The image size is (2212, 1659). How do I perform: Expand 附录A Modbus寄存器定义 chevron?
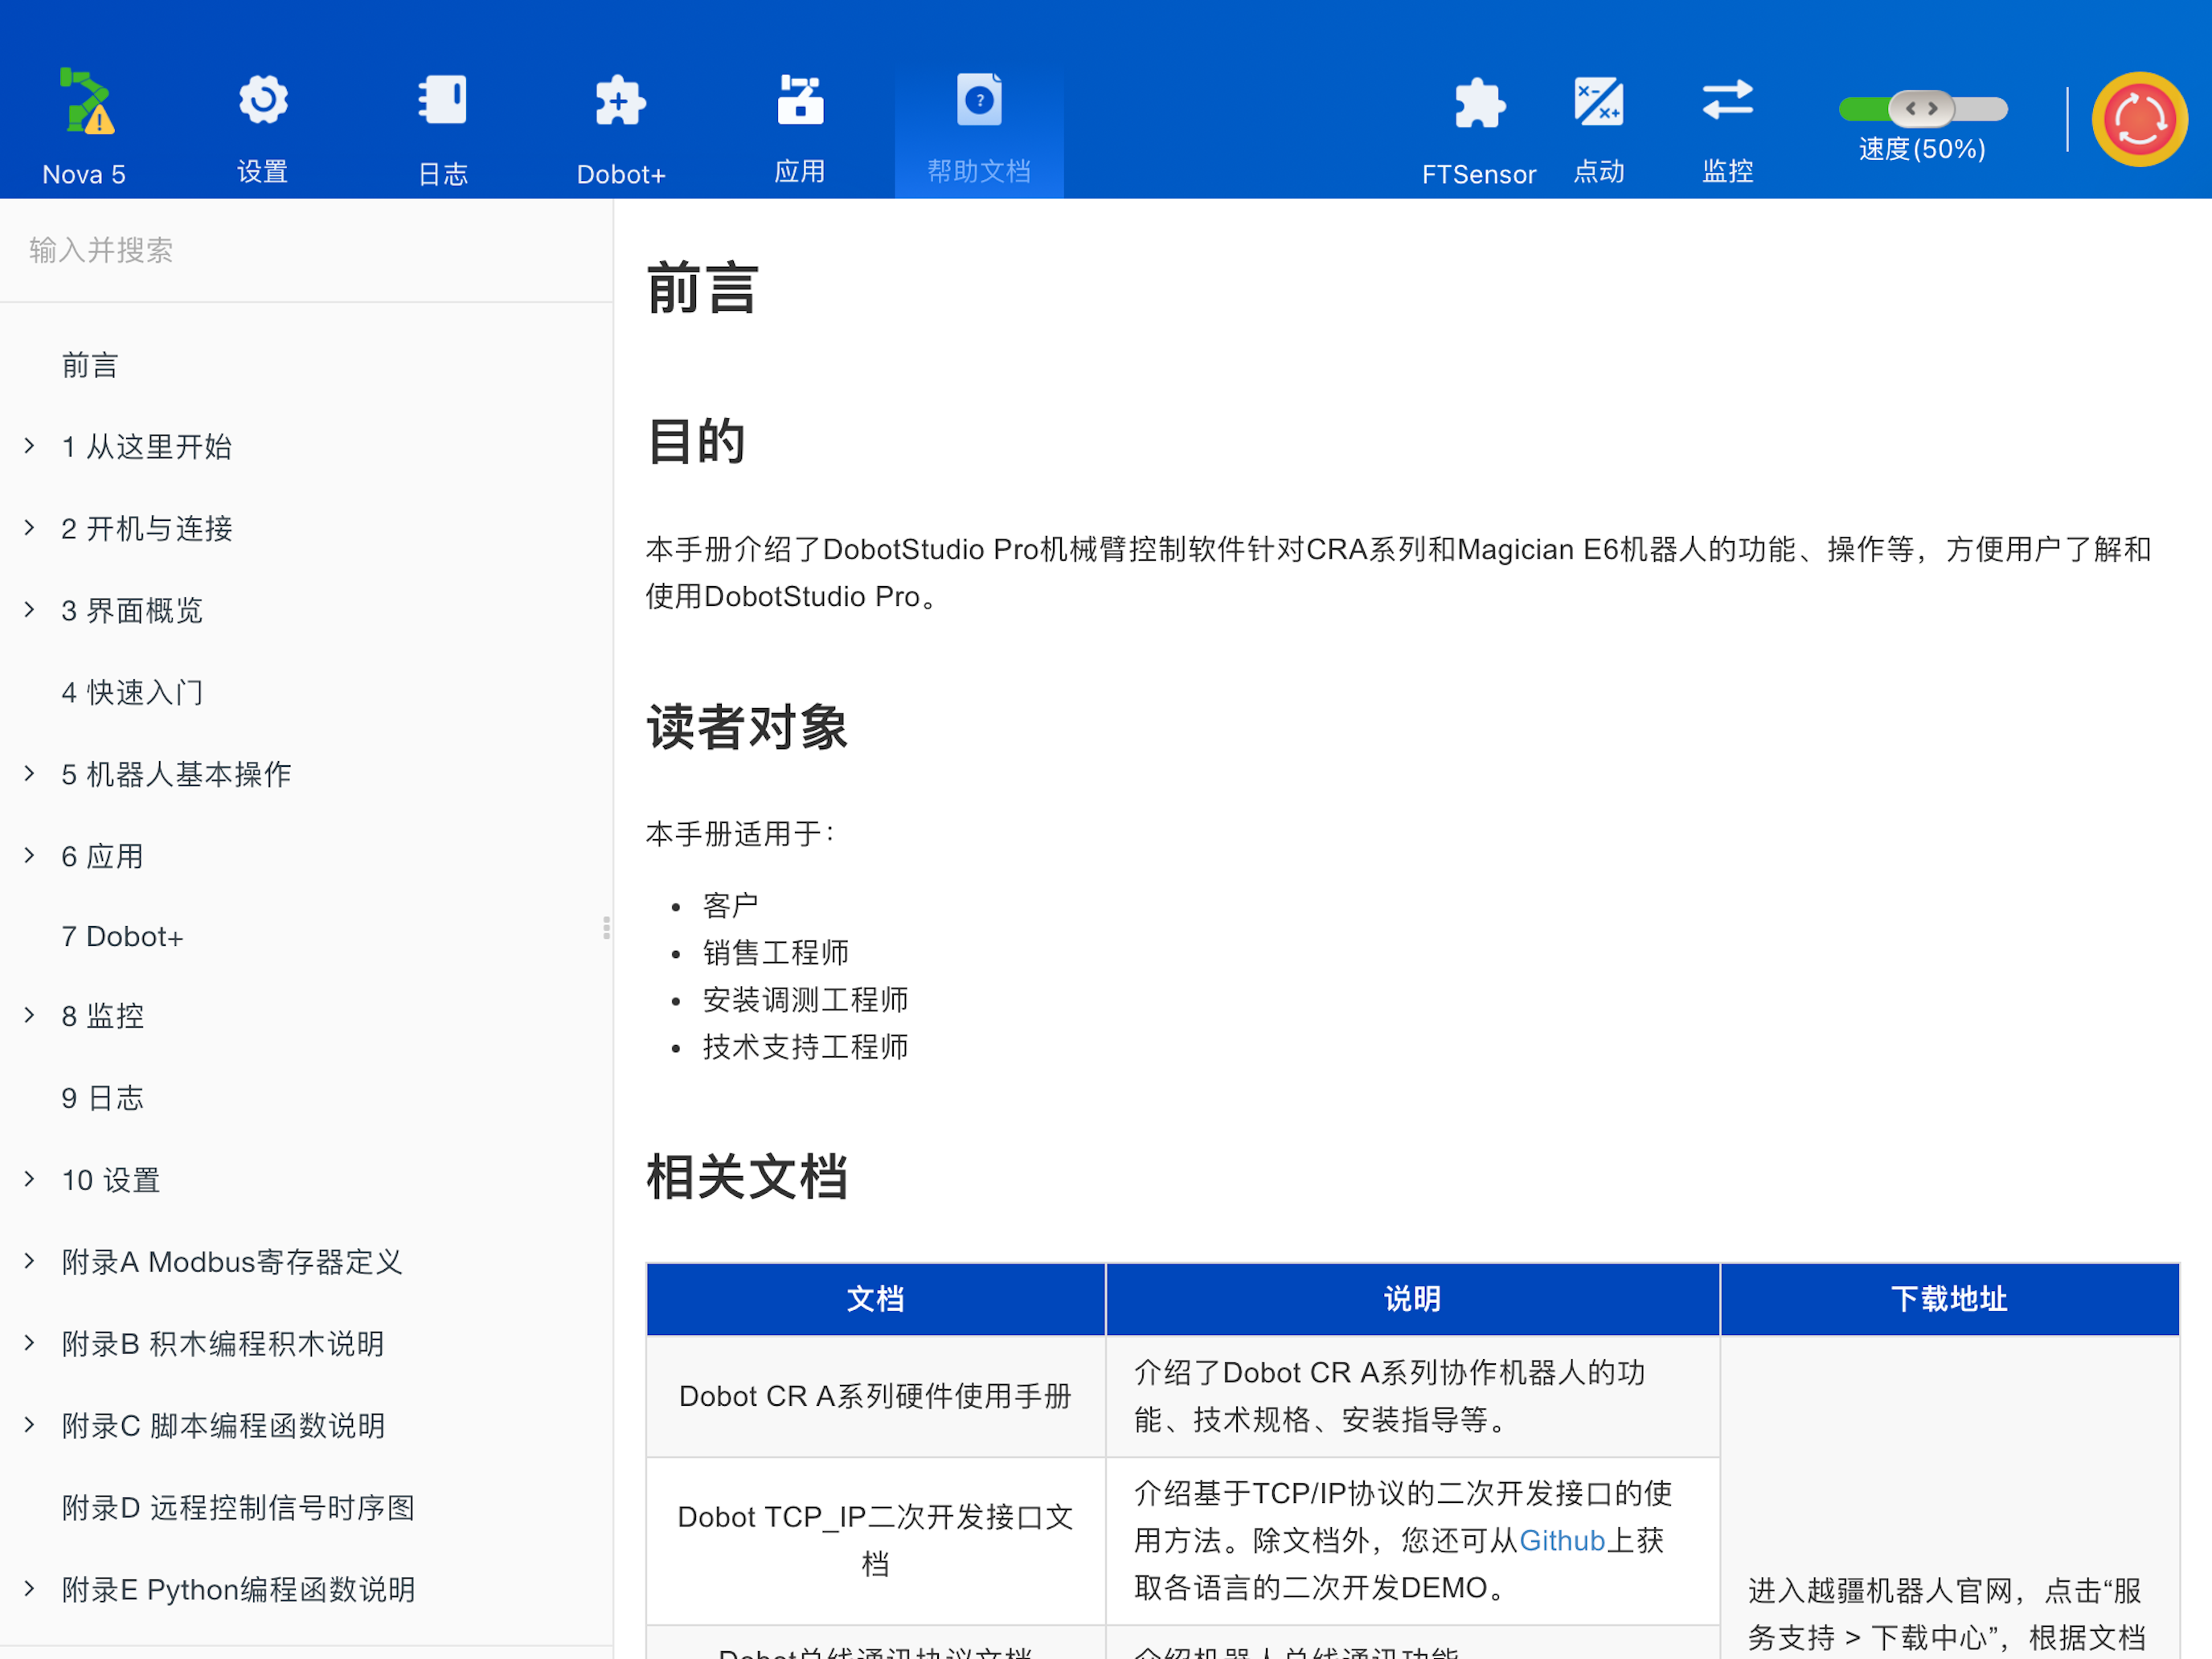pos(30,1262)
